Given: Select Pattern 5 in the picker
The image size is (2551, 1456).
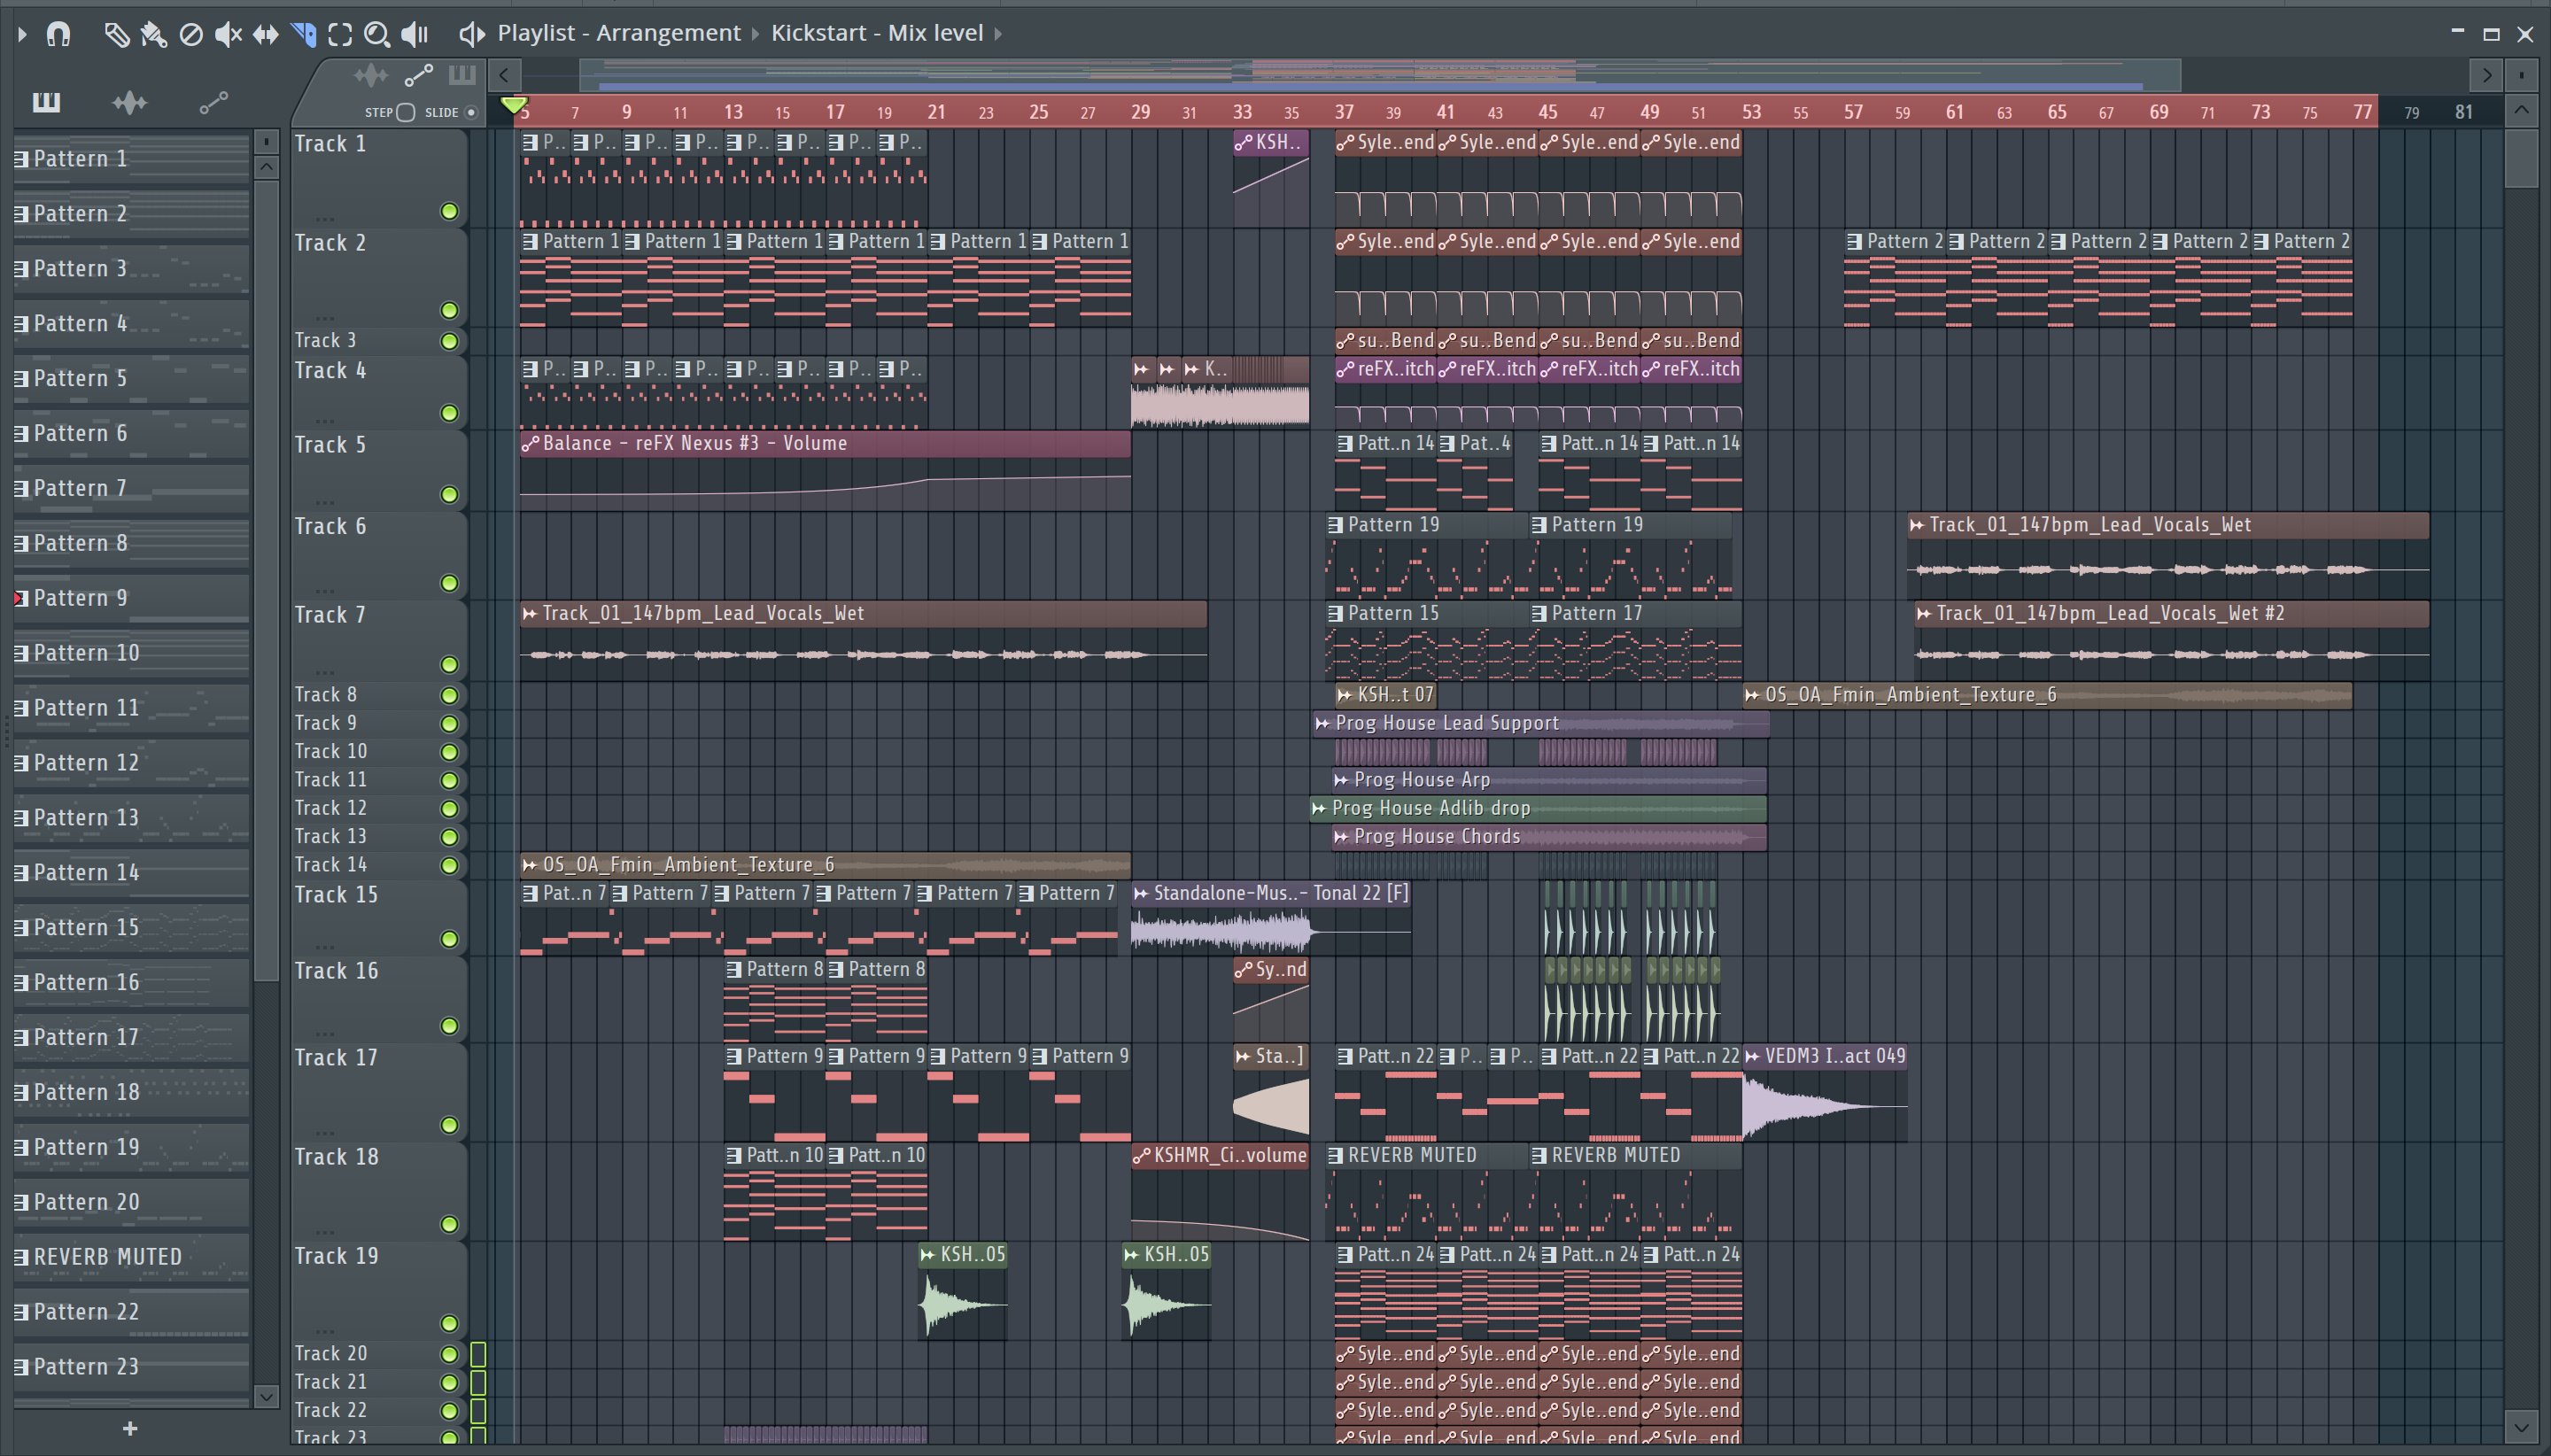Looking at the screenshot, I should point(131,378).
